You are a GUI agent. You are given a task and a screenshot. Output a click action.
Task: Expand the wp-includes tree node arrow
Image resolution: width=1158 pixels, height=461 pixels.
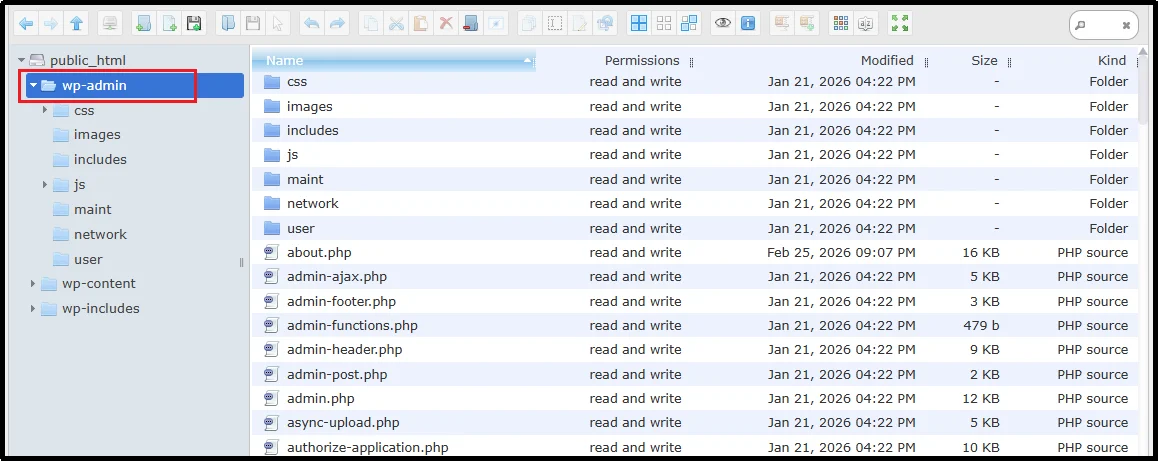coord(33,308)
